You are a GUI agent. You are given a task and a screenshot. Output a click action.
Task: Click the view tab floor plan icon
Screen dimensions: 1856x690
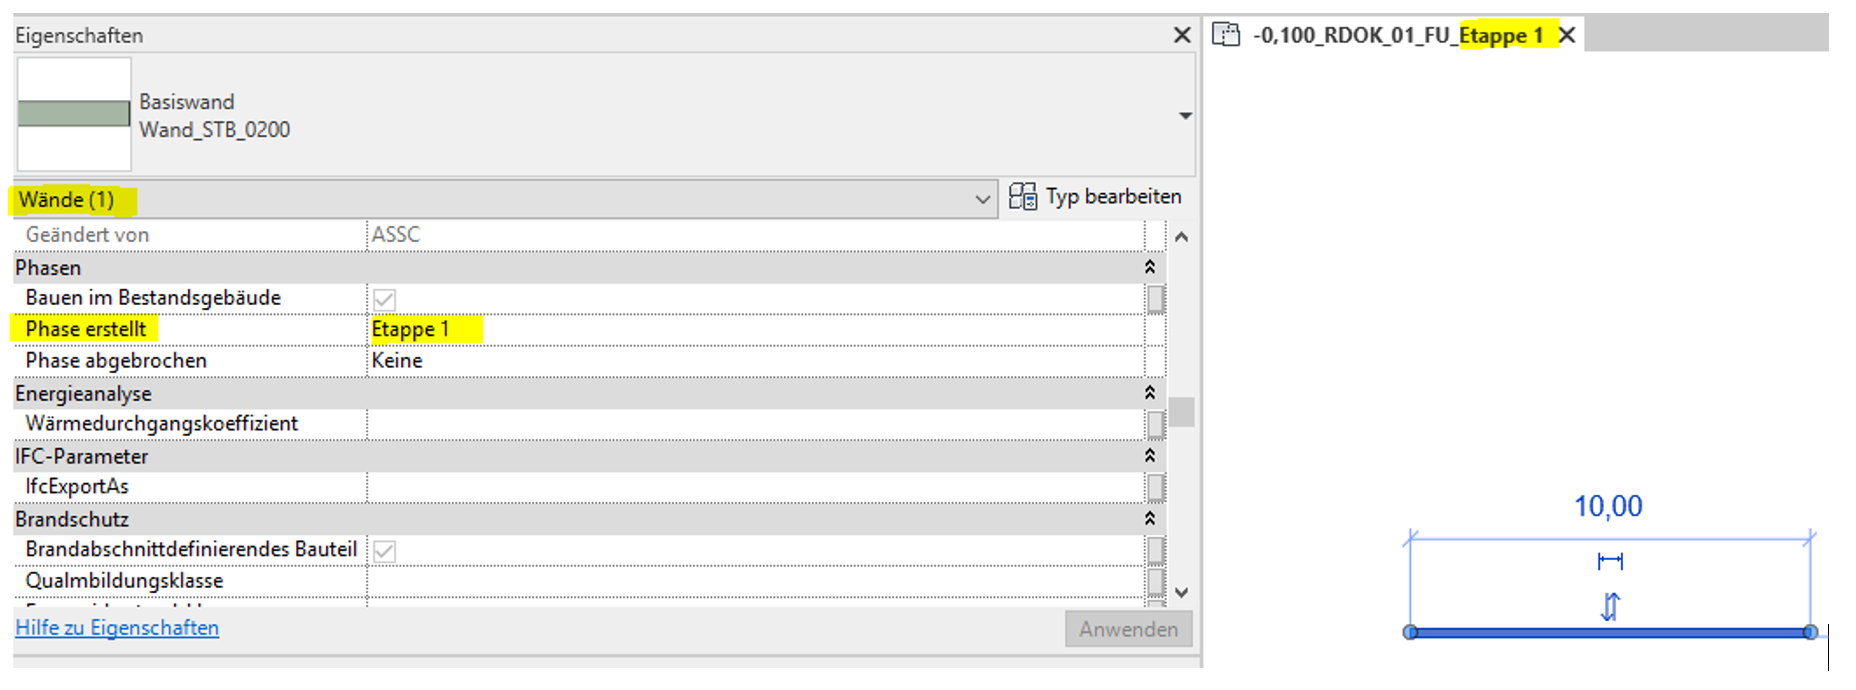pos(1225,35)
